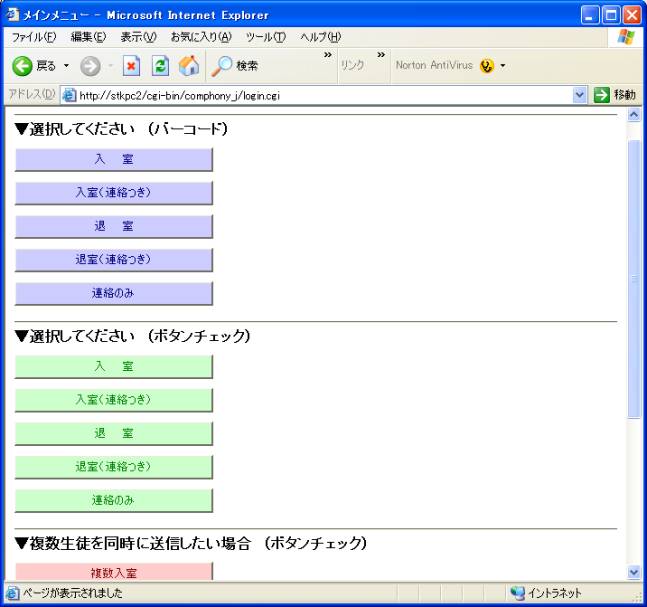Click the IE icon in title bar

(x=13, y=15)
